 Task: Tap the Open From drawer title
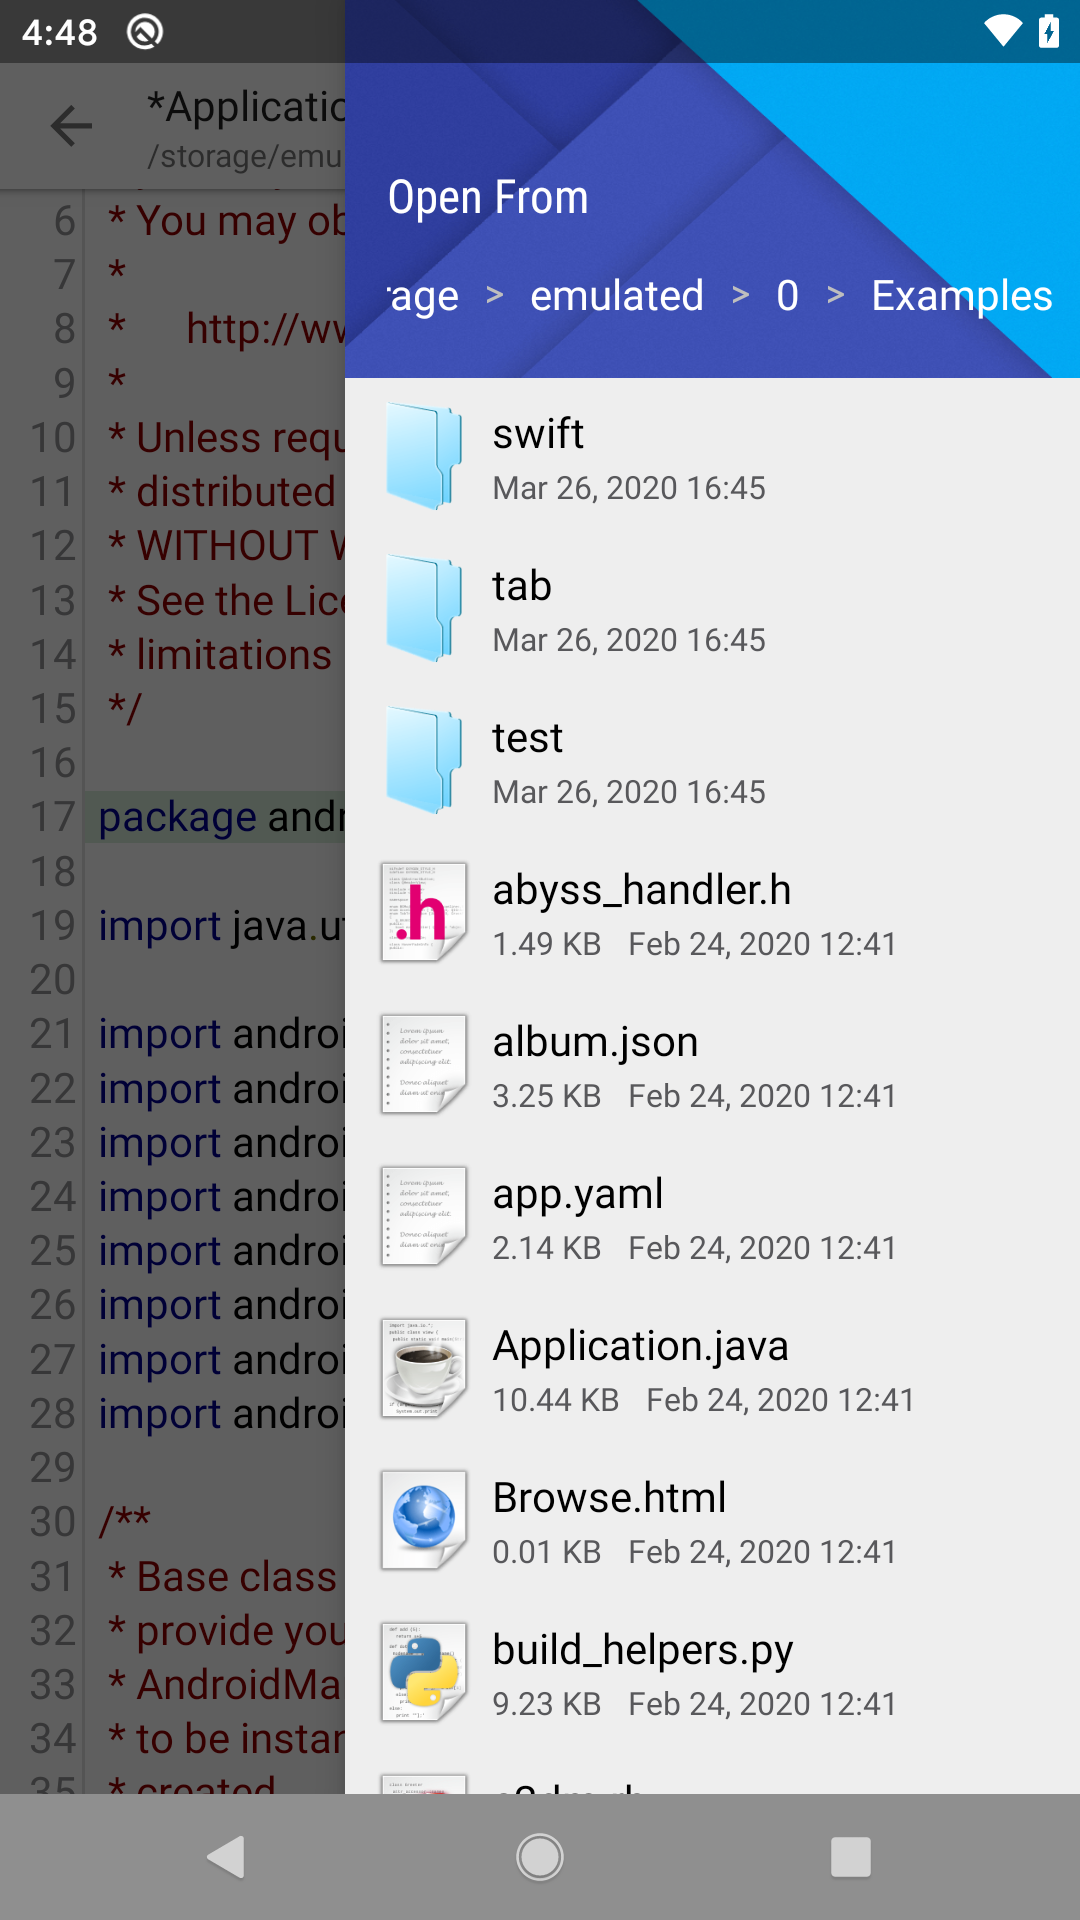[488, 197]
